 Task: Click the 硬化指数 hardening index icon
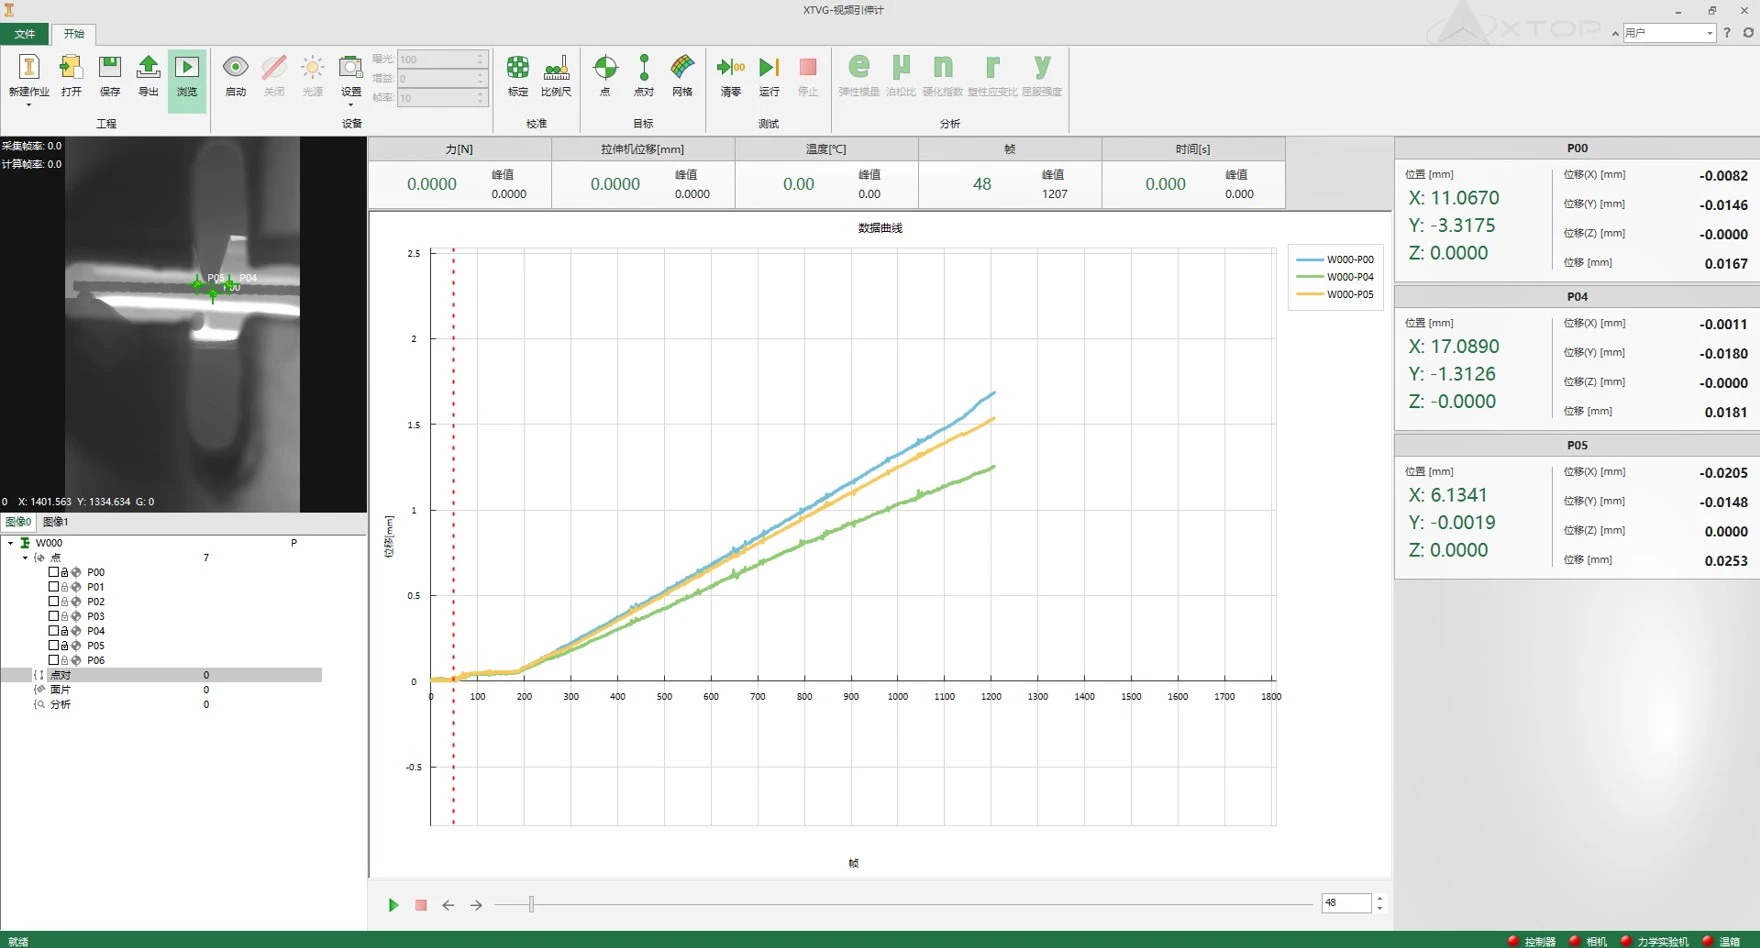[x=942, y=67]
